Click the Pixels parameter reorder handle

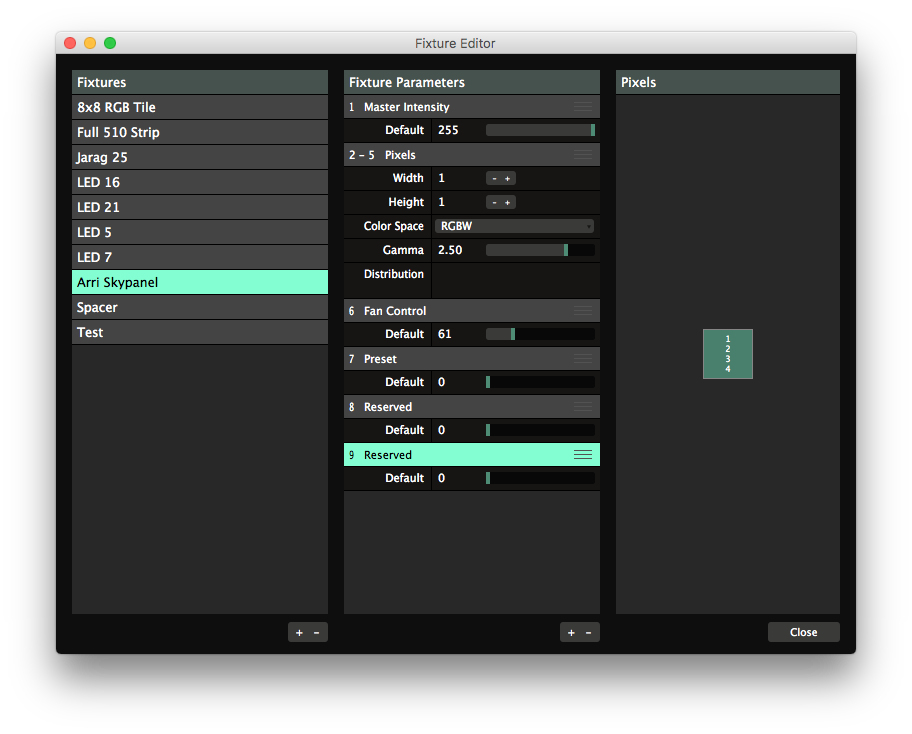[x=583, y=155]
